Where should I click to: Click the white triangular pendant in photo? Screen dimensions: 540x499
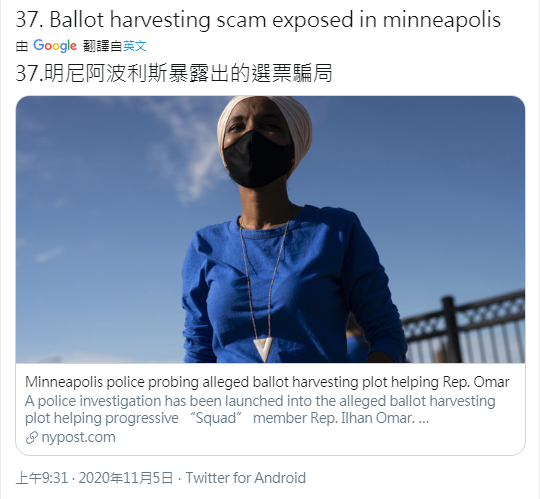263,349
